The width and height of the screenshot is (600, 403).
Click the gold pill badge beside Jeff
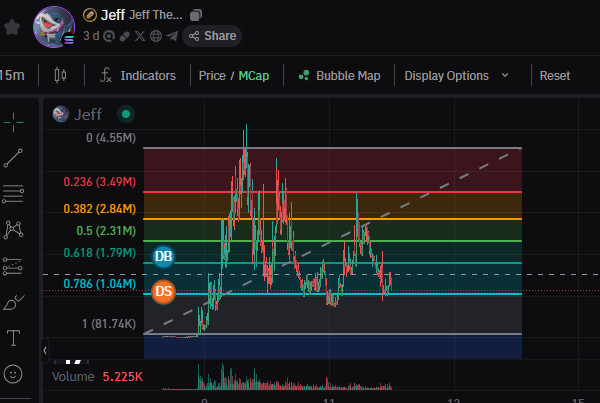[90, 15]
